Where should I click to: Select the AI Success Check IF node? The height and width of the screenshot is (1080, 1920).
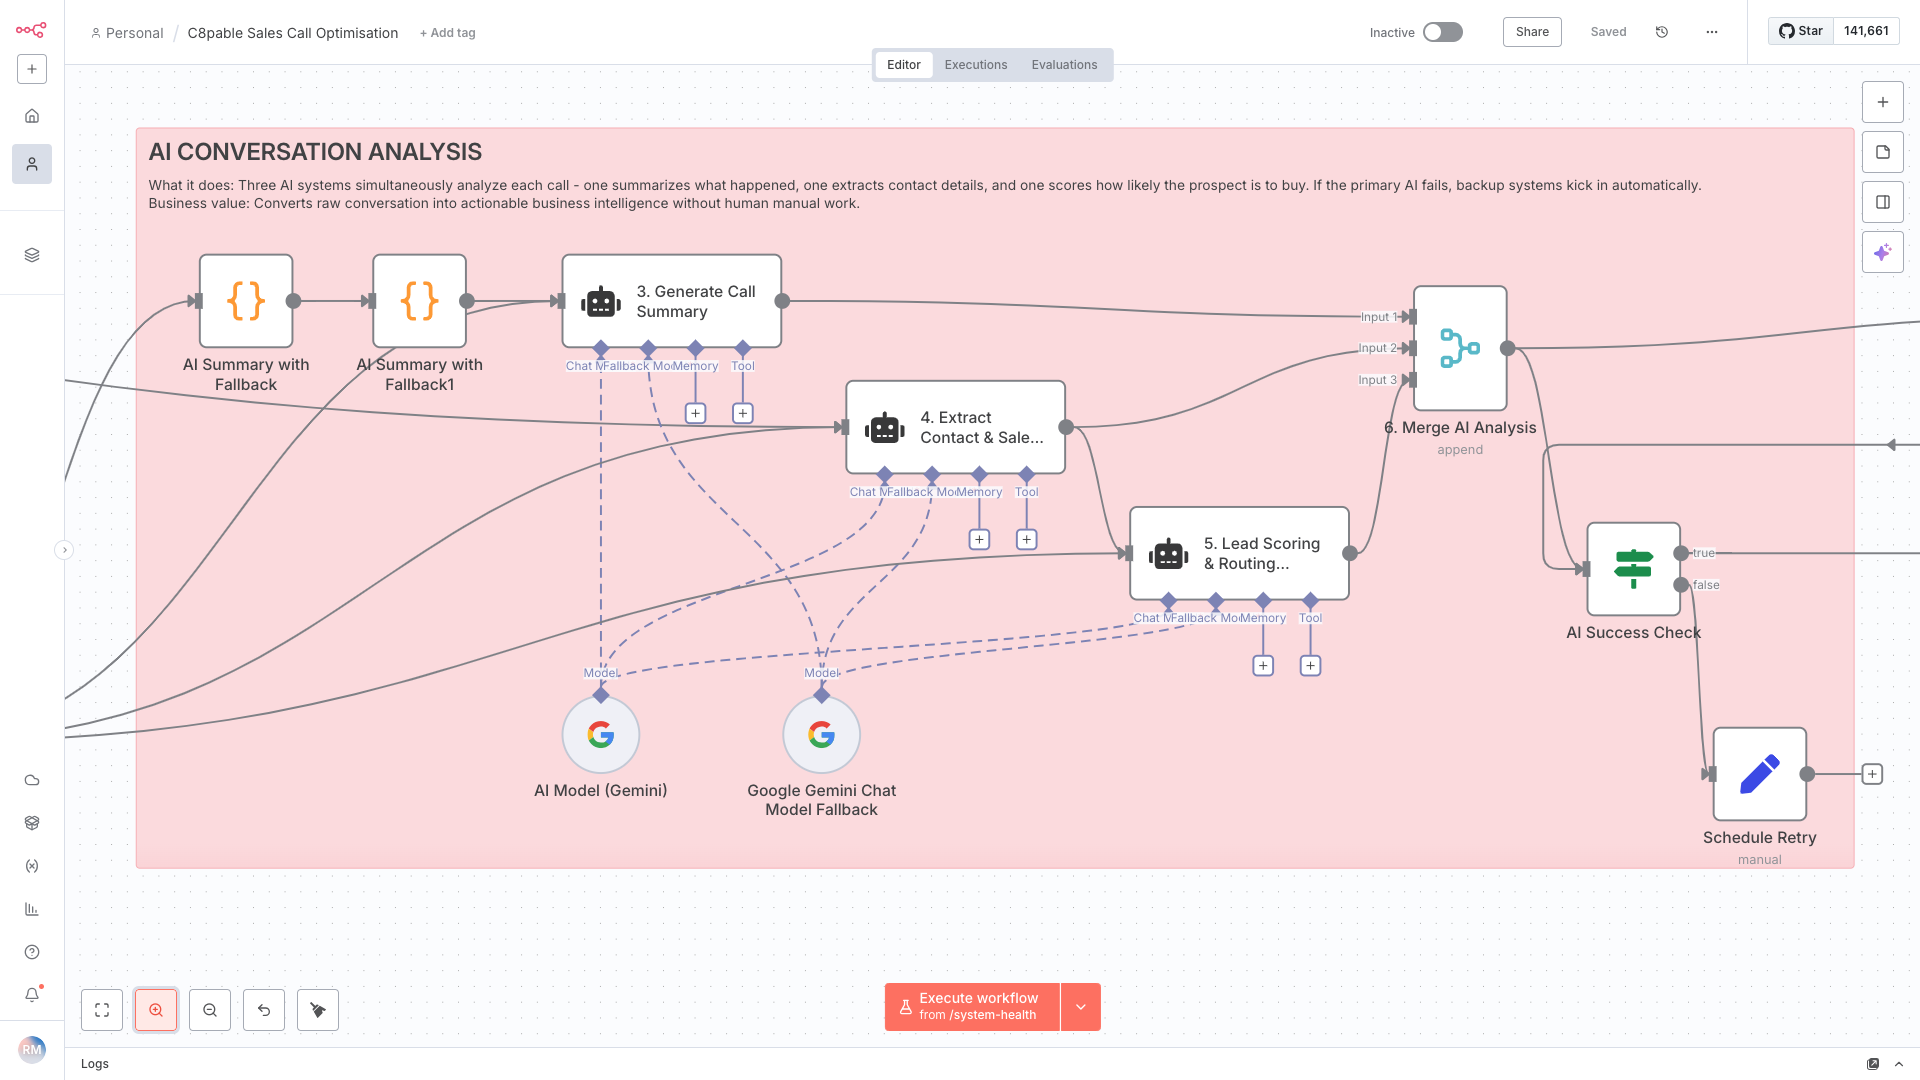[x=1634, y=569]
